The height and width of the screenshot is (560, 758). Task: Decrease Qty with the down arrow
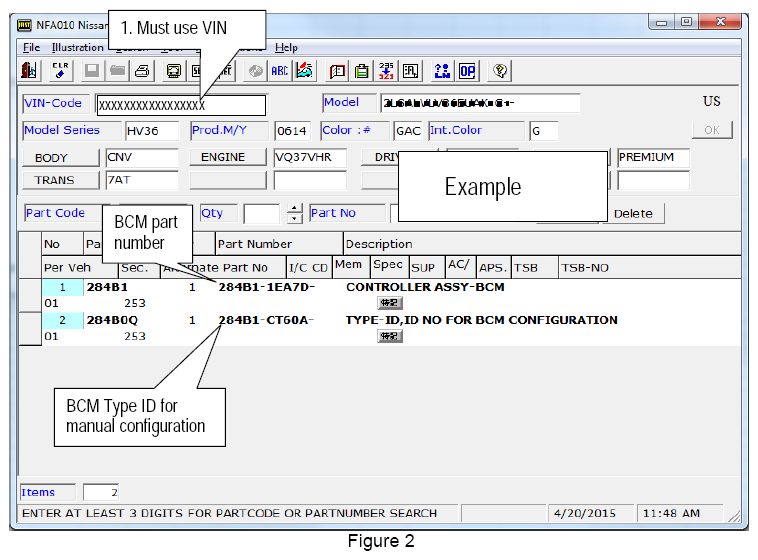pyautogui.click(x=294, y=219)
